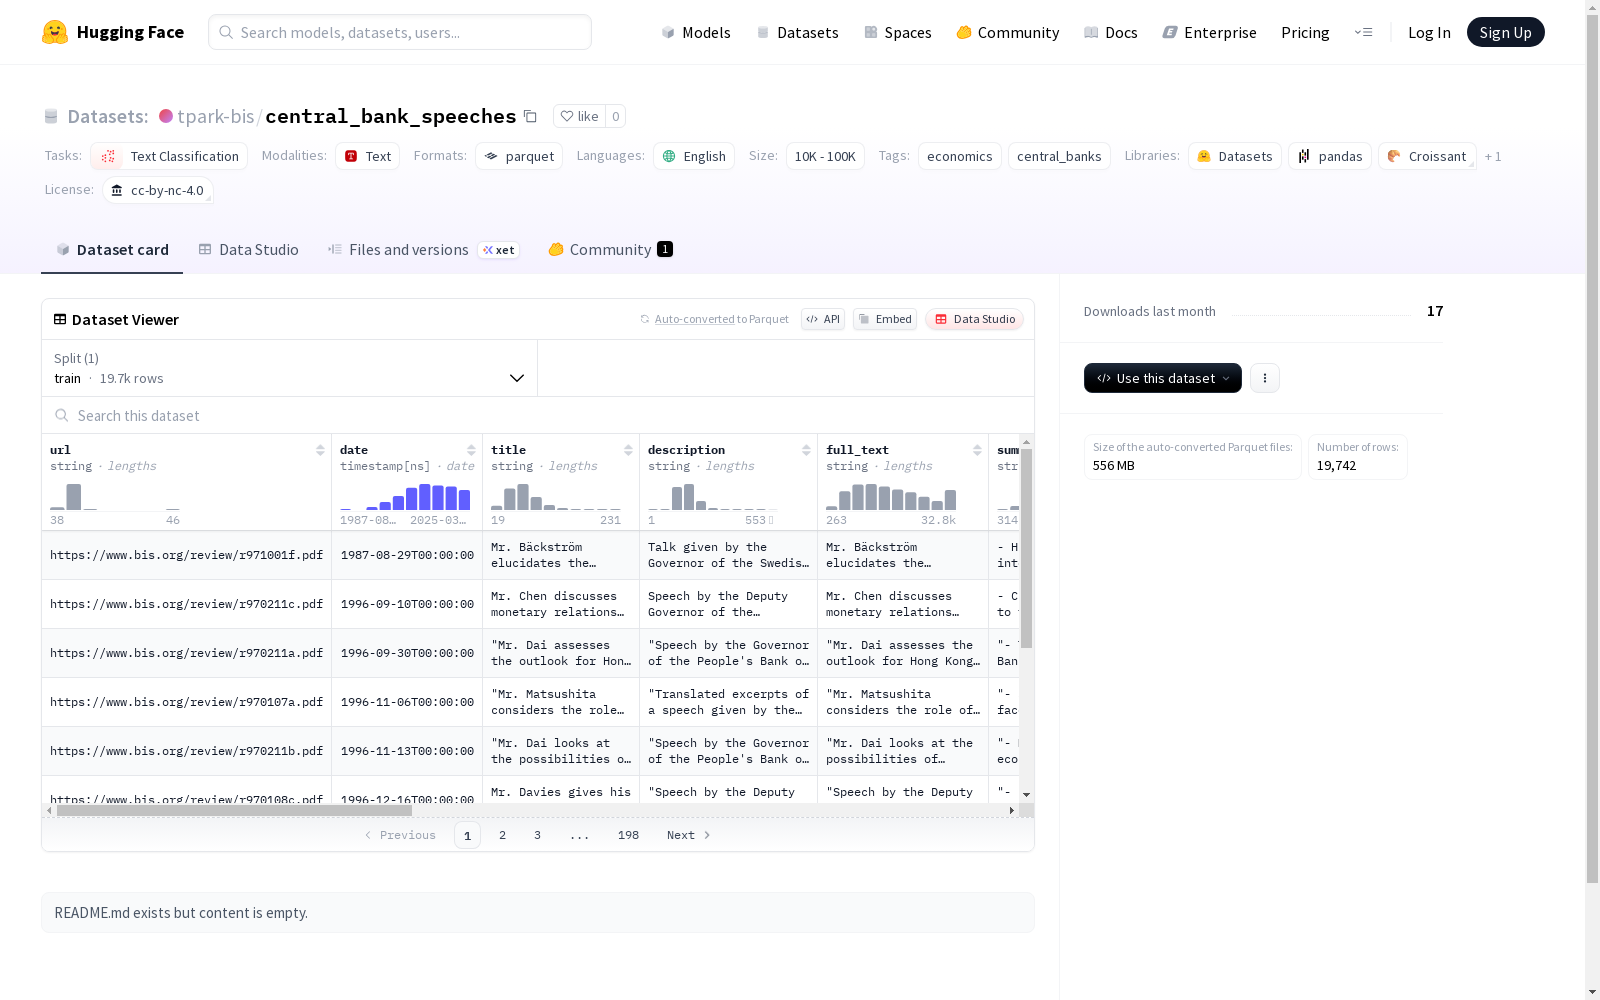Click the like count number
This screenshot has height=1000, width=1600.
point(616,116)
